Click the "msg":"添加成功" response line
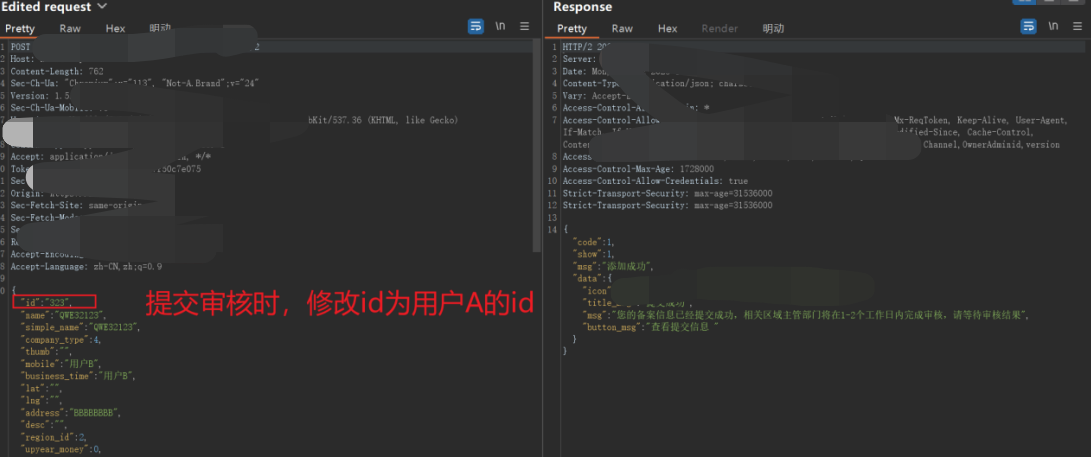 click(x=613, y=266)
